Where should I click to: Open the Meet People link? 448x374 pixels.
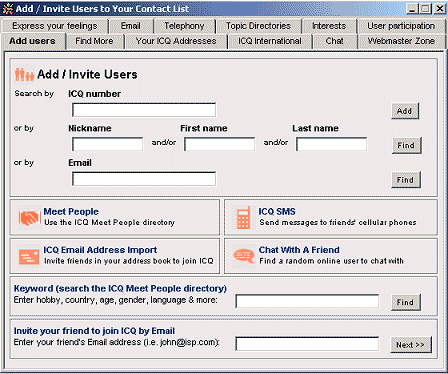[71, 212]
